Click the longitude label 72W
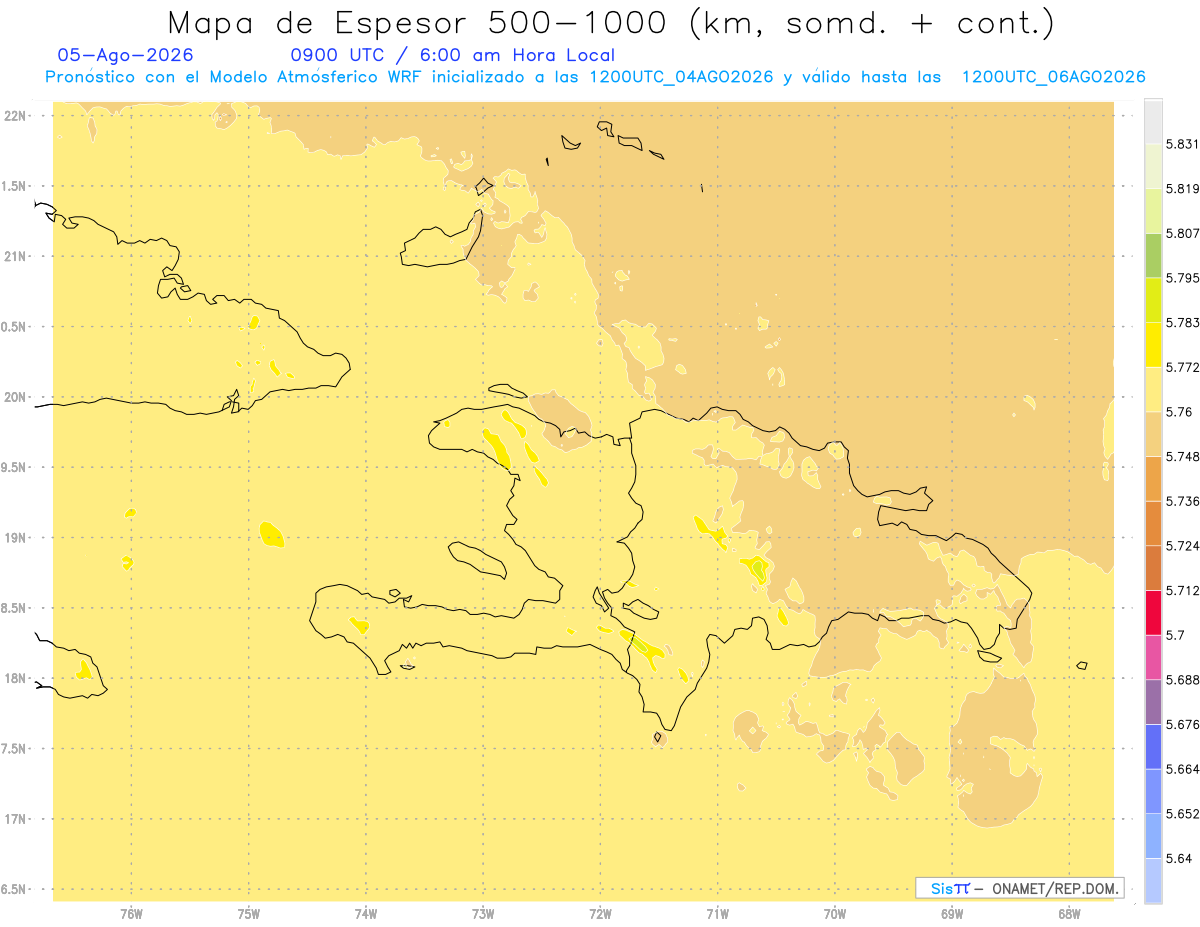 pos(600,913)
